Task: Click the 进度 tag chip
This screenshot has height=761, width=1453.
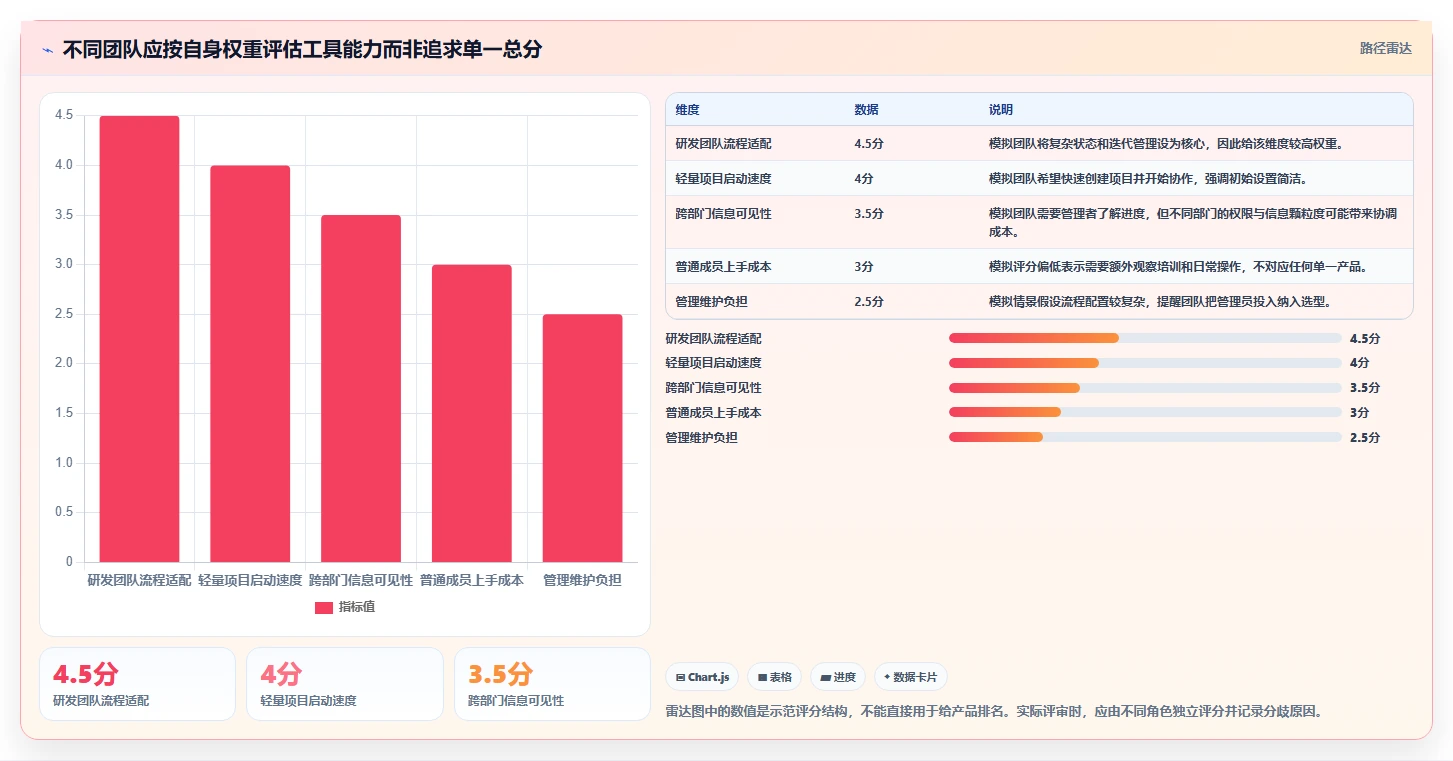Action: pyautogui.click(x=838, y=677)
